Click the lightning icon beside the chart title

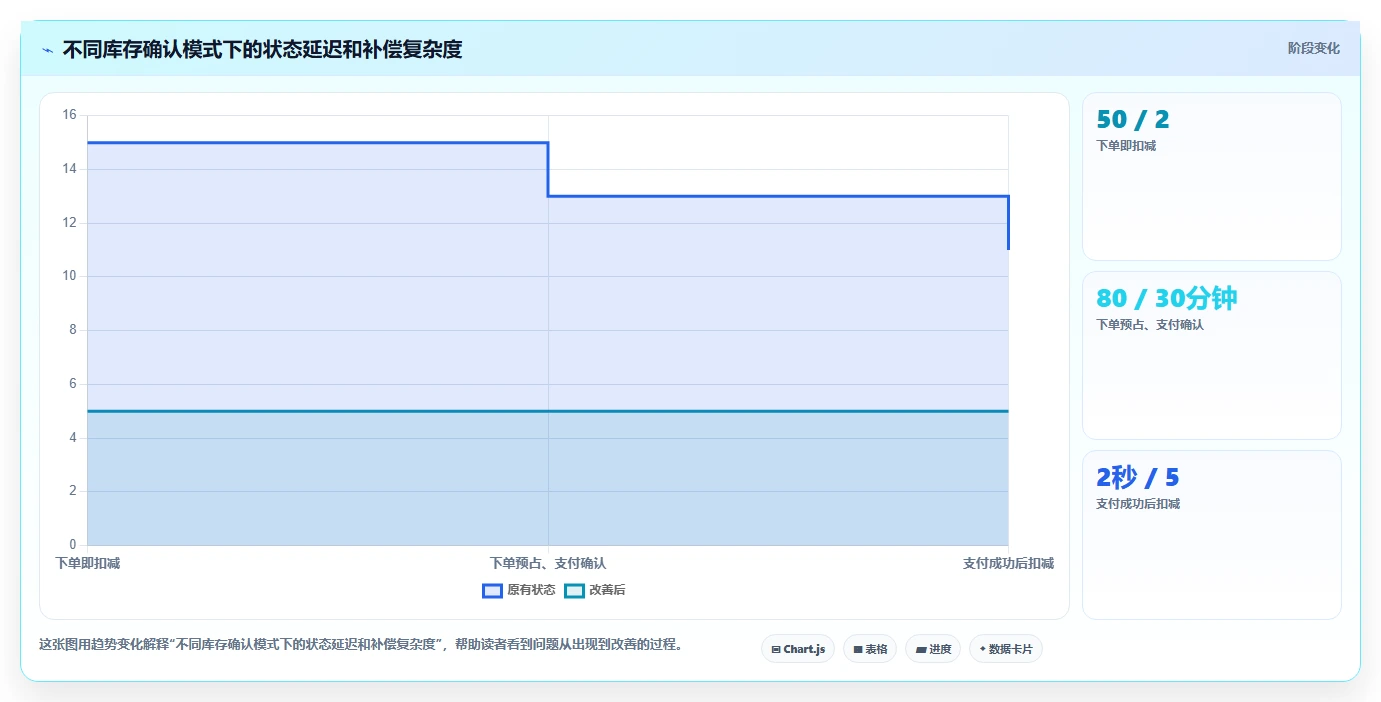[x=47, y=50]
